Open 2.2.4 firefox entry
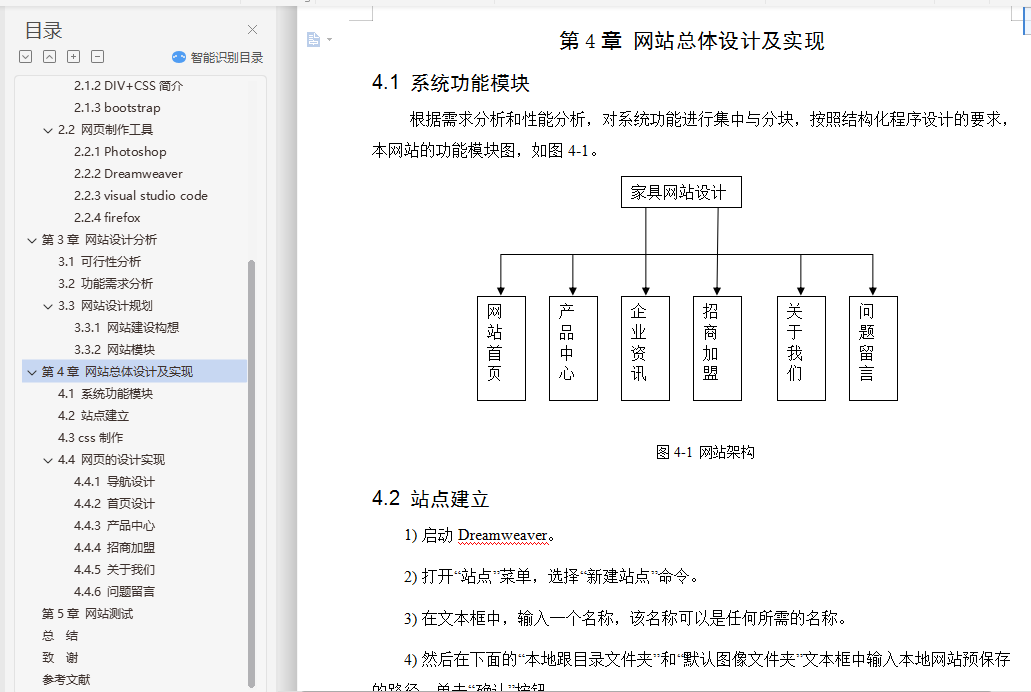The width and height of the screenshot is (1031, 692). click(x=107, y=217)
